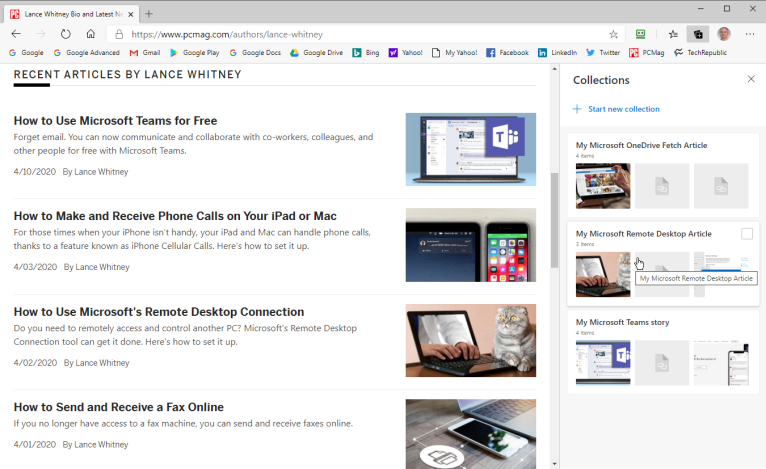Open the Google bookmark
This screenshot has height=469, width=766.
coord(26,53)
